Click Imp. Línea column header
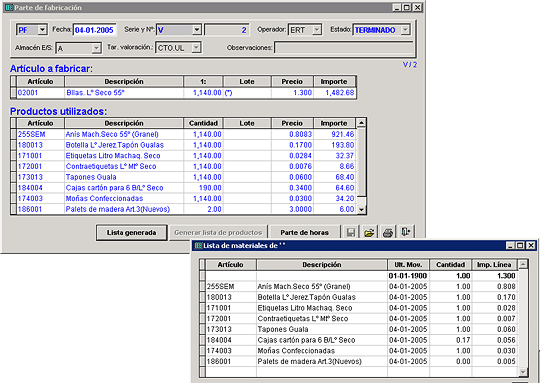 click(494, 265)
